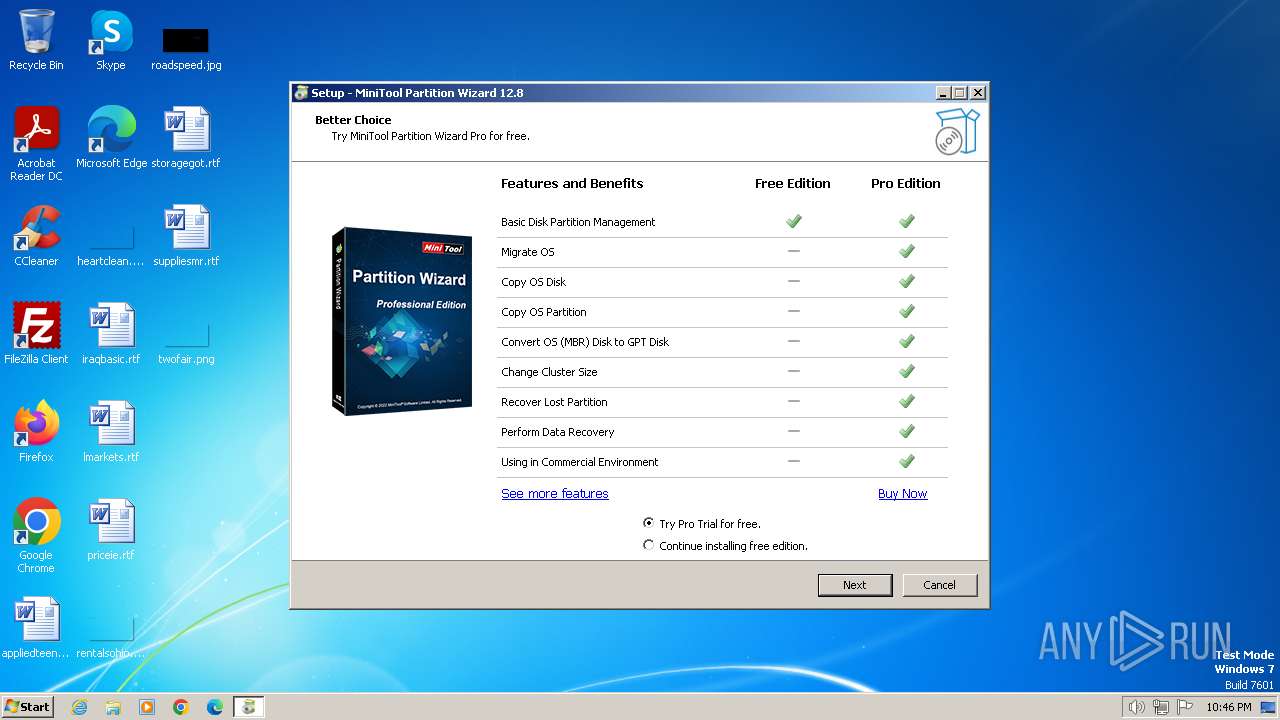The image size is (1280, 720).
Task: Open Windows Explorer from the taskbar
Action: coord(113,707)
